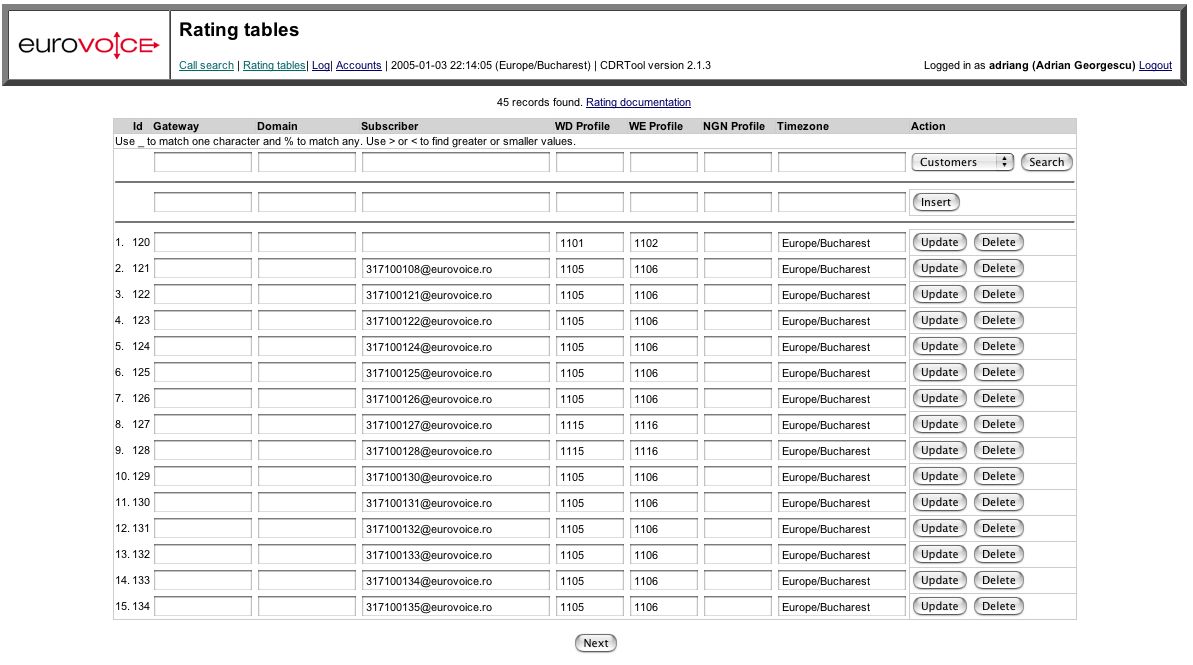Viewport: 1193px width, 665px height.
Task: Open the Accounts link
Action: (358, 65)
